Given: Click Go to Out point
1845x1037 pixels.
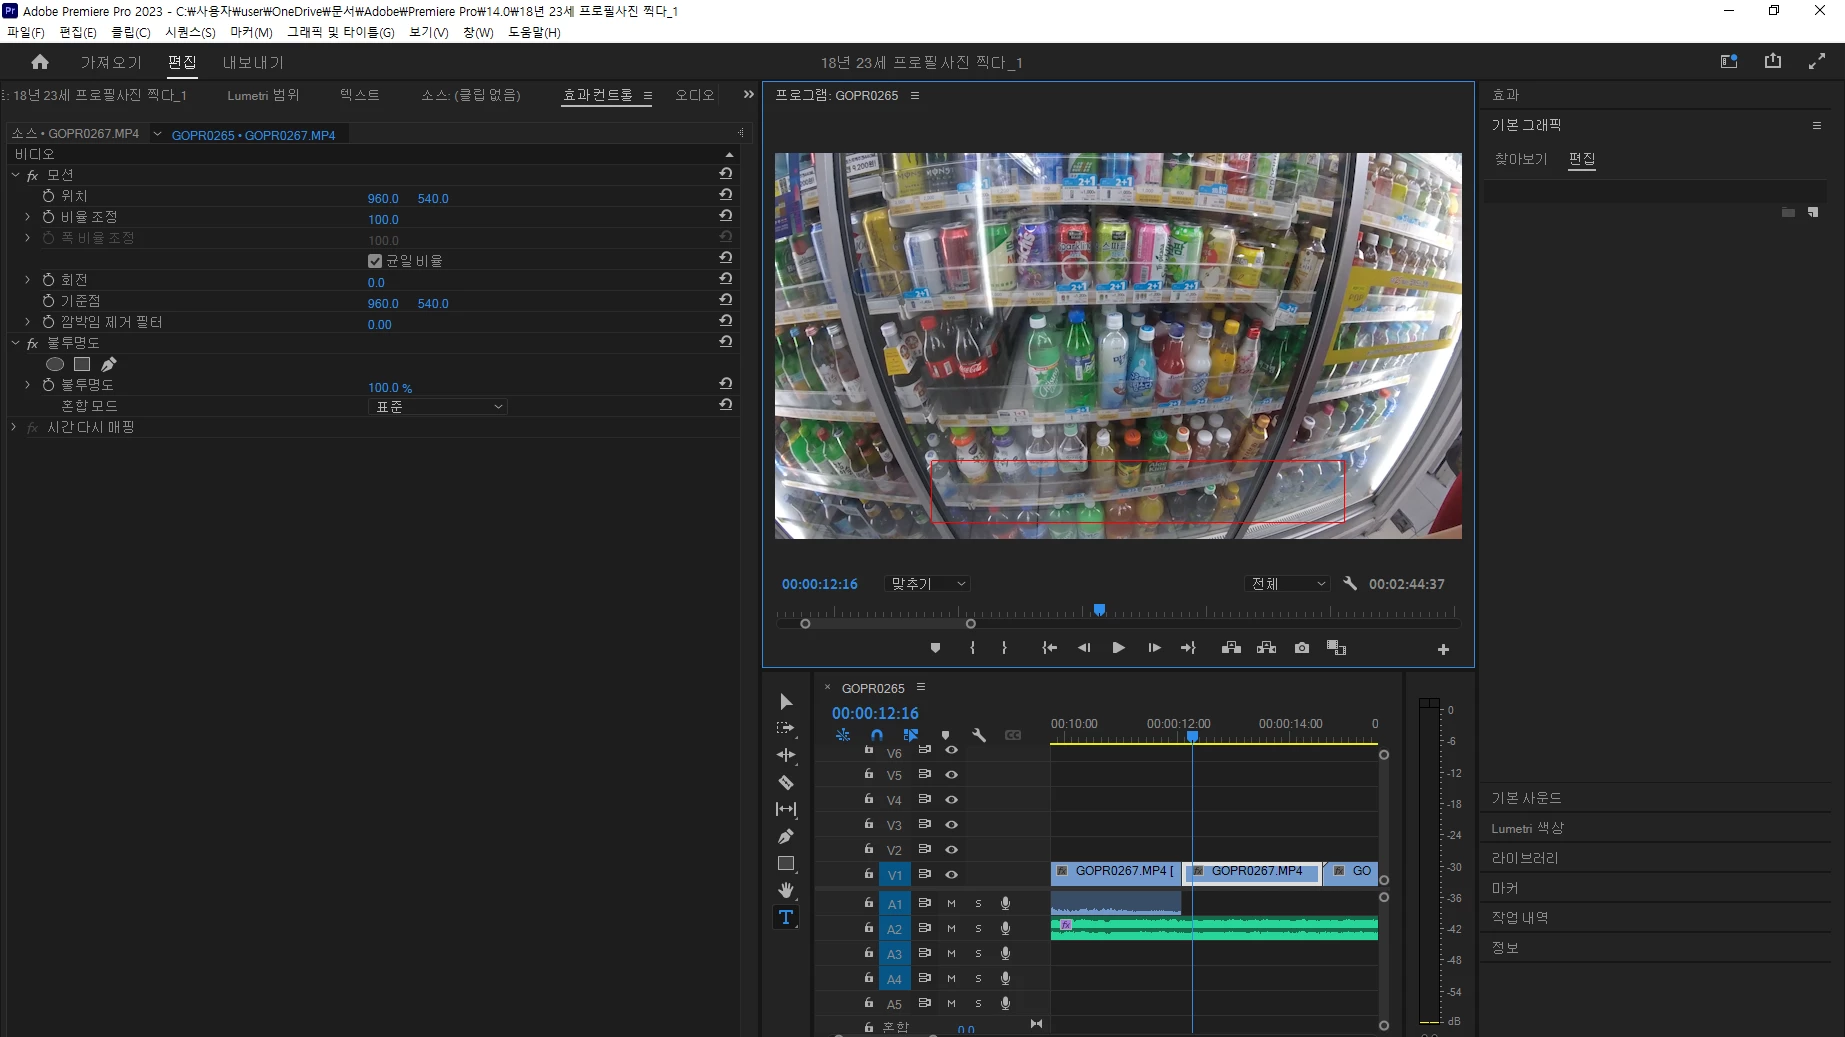Looking at the screenshot, I should (1188, 648).
